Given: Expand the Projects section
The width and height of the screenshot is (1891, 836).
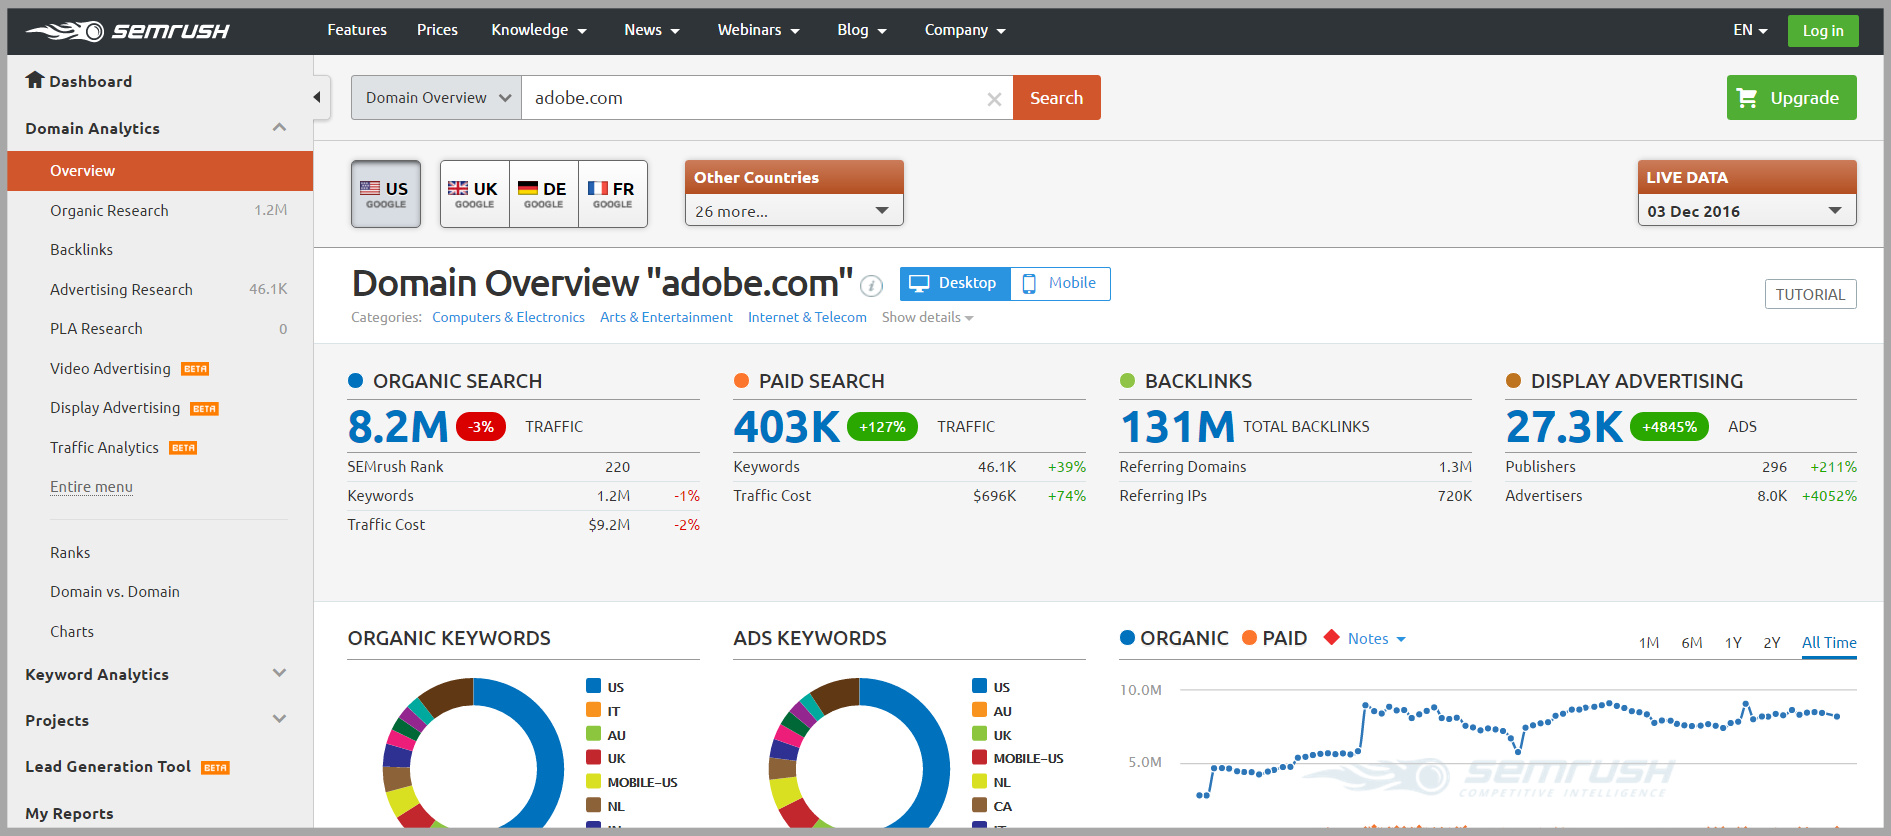Looking at the screenshot, I should point(279,719).
